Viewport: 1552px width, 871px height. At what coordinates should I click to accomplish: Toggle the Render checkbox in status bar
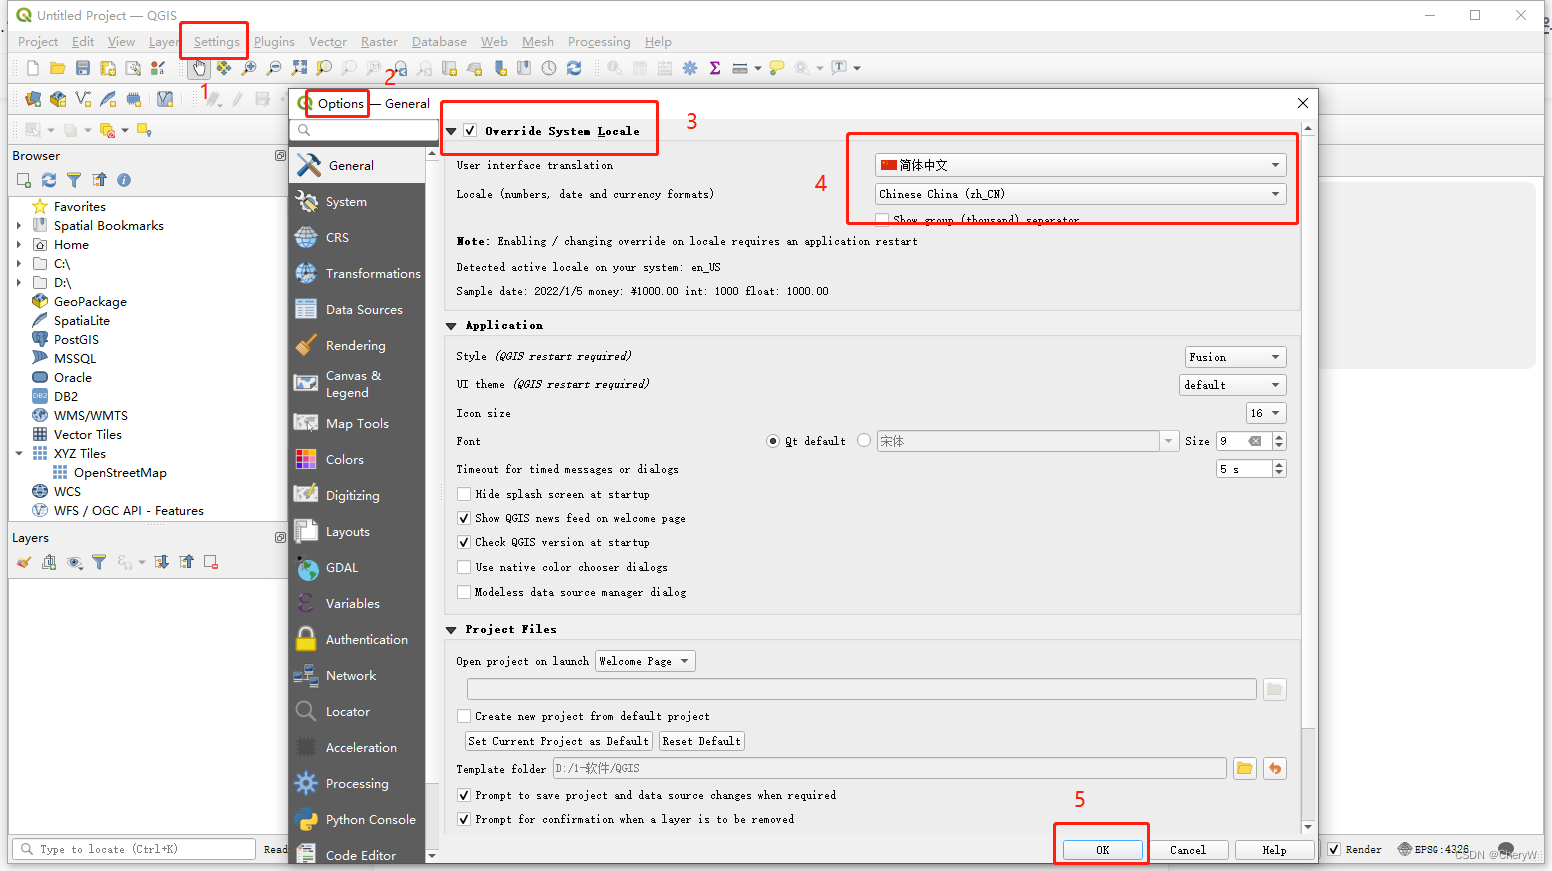click(x=1334, y=849)
